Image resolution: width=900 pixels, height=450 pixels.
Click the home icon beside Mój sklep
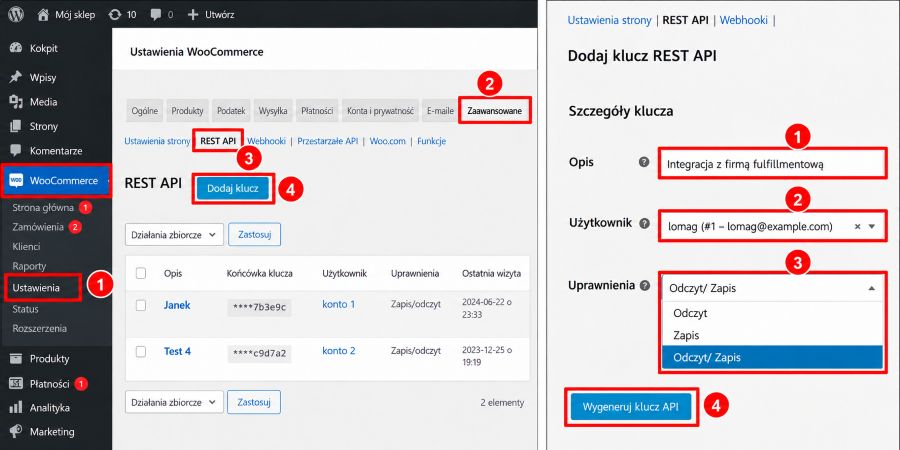43,14
